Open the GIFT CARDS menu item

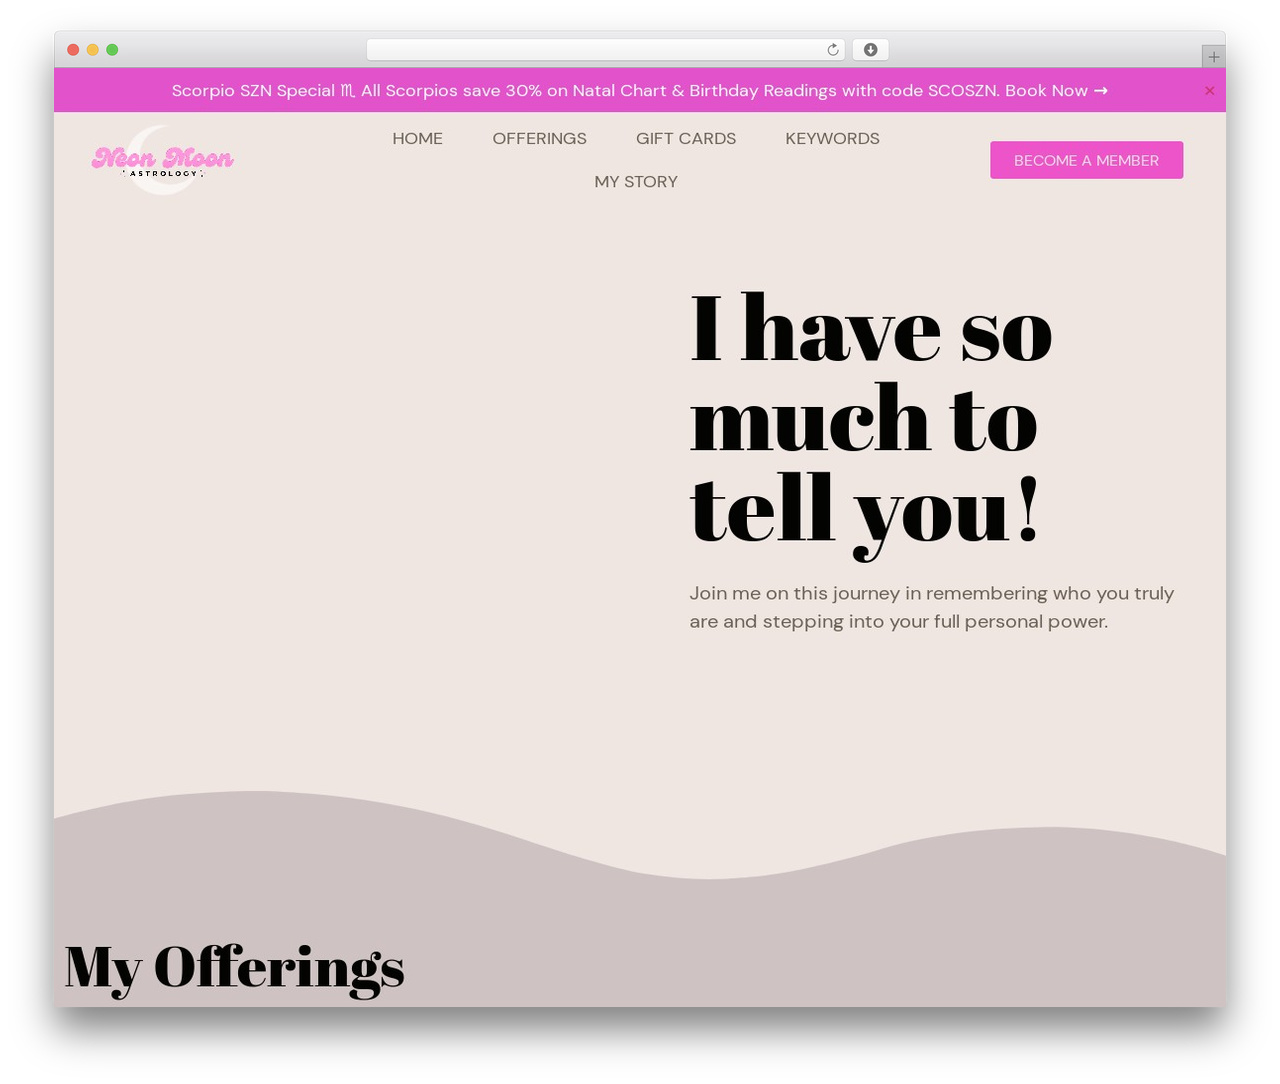pos(686,139)
